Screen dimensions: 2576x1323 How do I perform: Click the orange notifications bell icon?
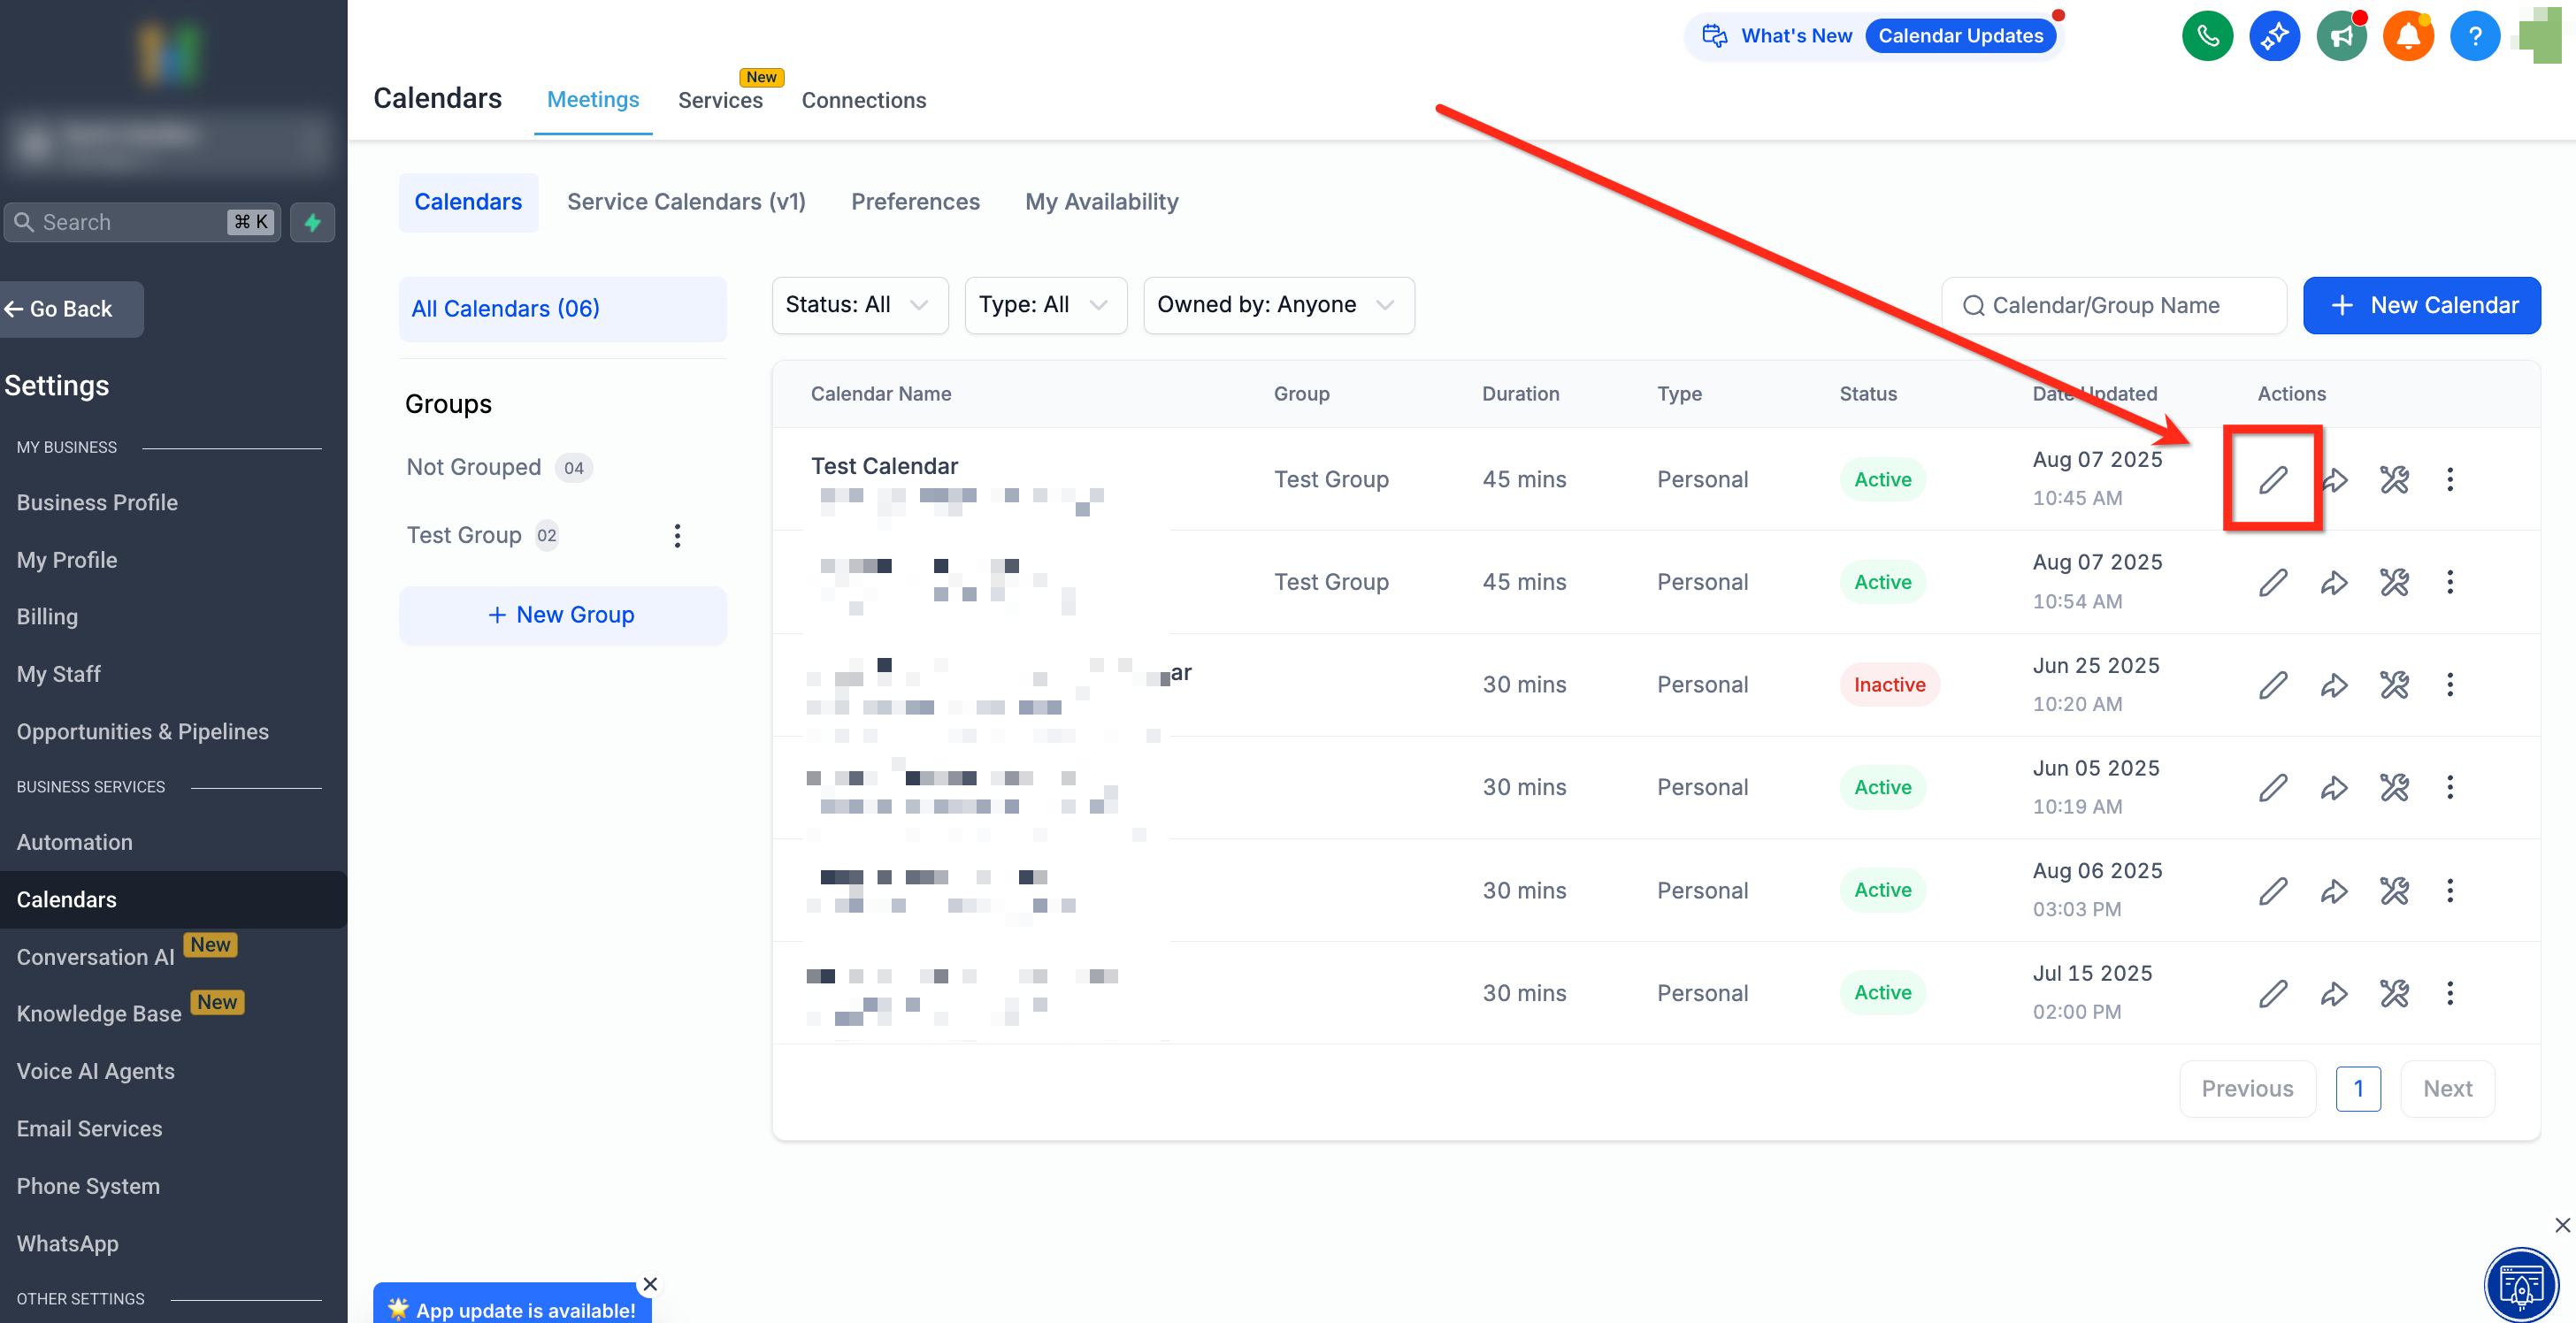[2408, 36]
